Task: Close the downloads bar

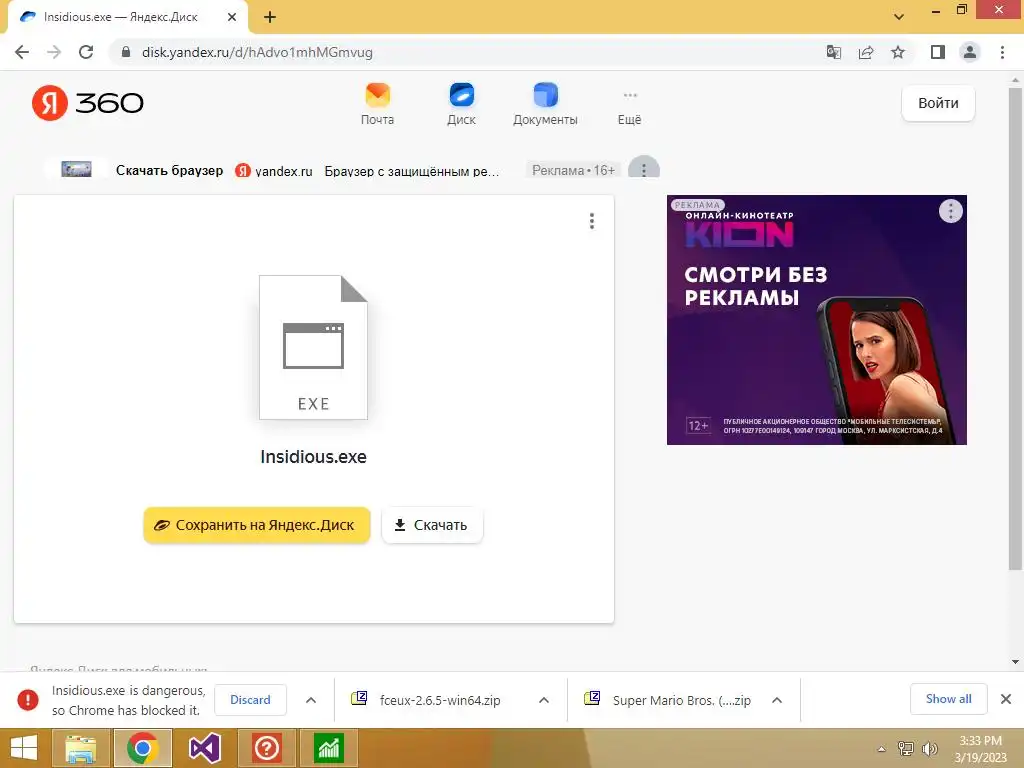Action: 1006,699
